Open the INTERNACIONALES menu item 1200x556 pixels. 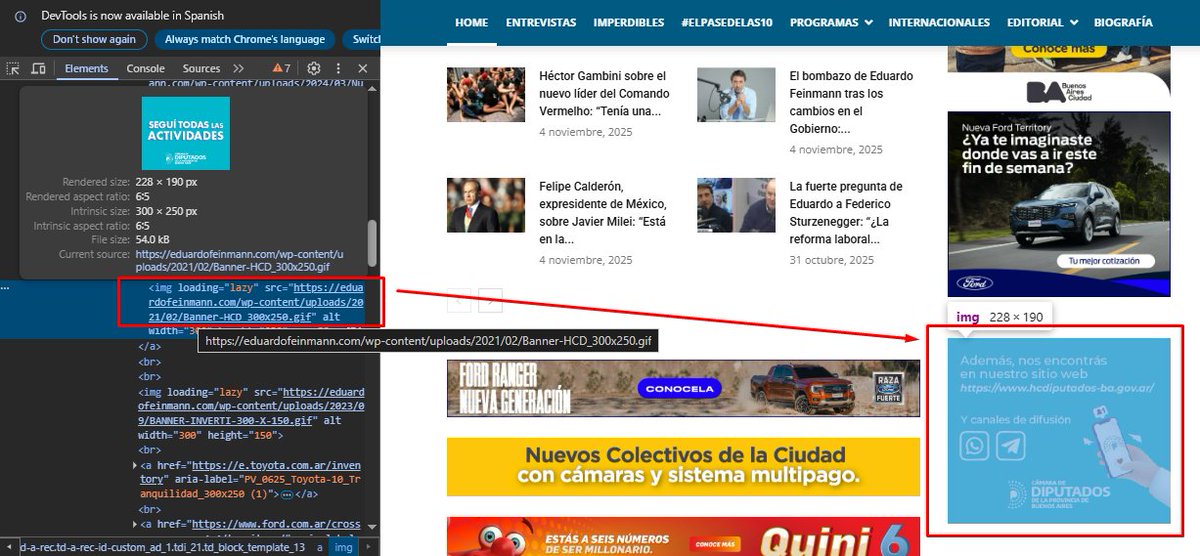[x=939, y=22]
